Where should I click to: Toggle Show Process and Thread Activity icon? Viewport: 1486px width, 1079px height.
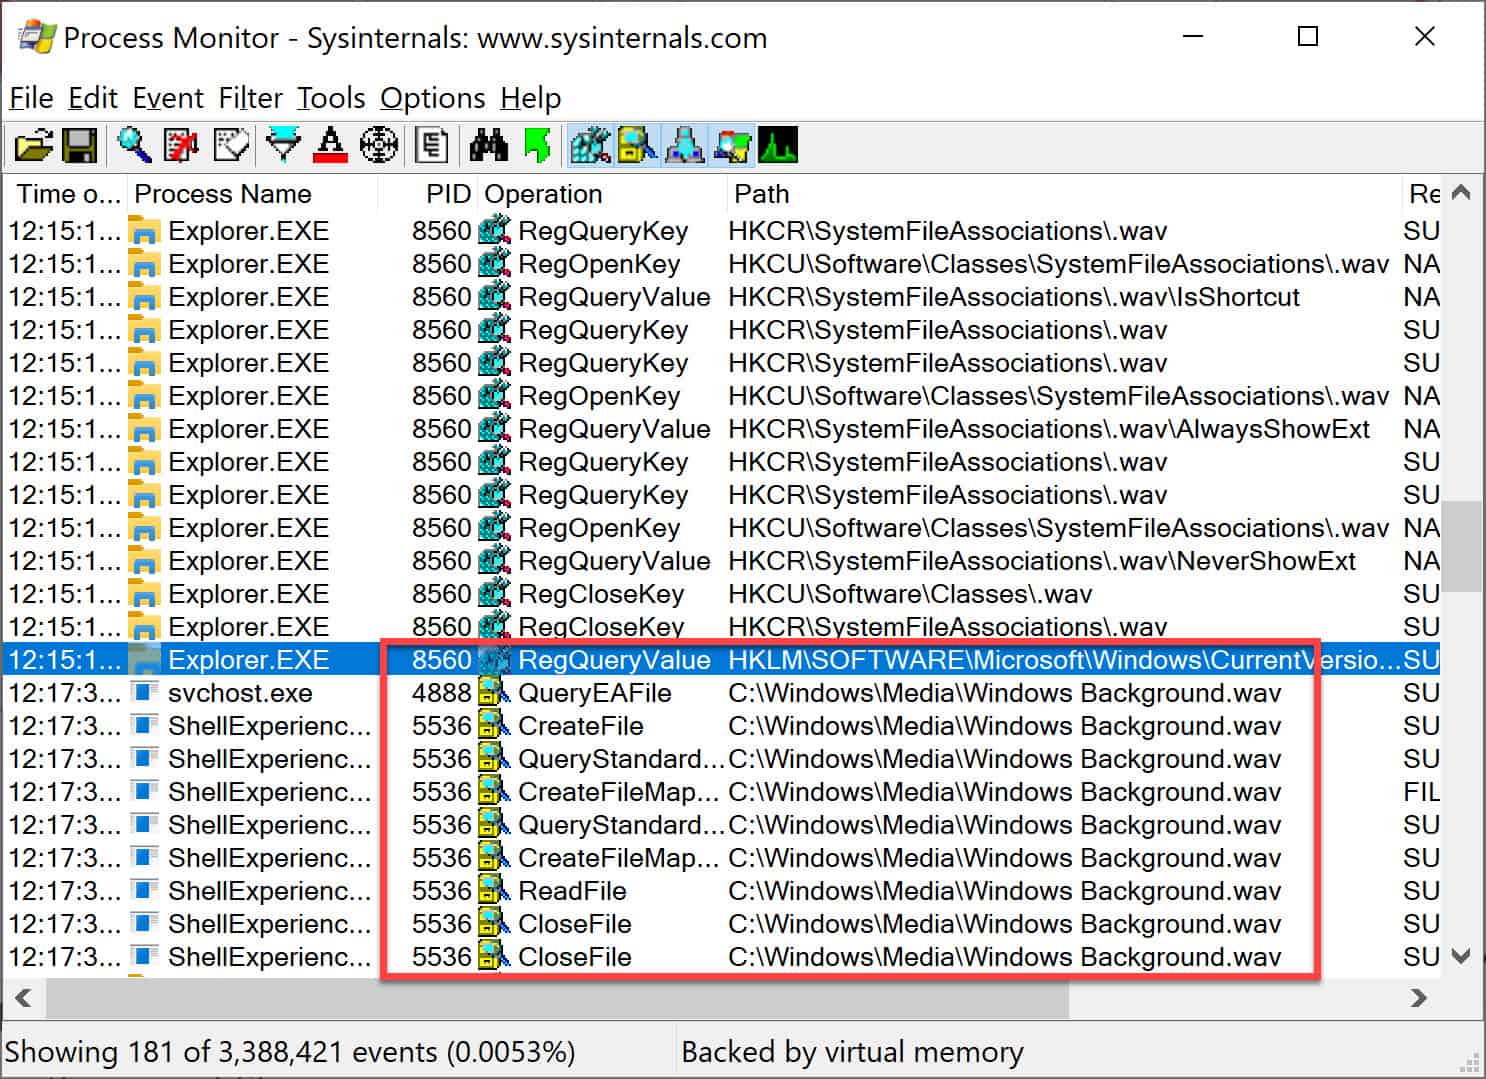coord(731,146)
